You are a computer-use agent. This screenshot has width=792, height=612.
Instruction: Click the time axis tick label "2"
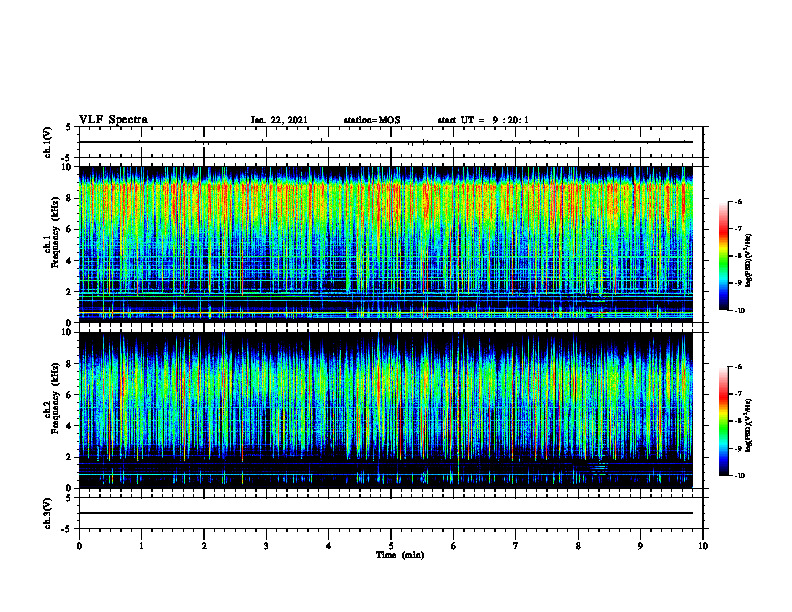204,546
